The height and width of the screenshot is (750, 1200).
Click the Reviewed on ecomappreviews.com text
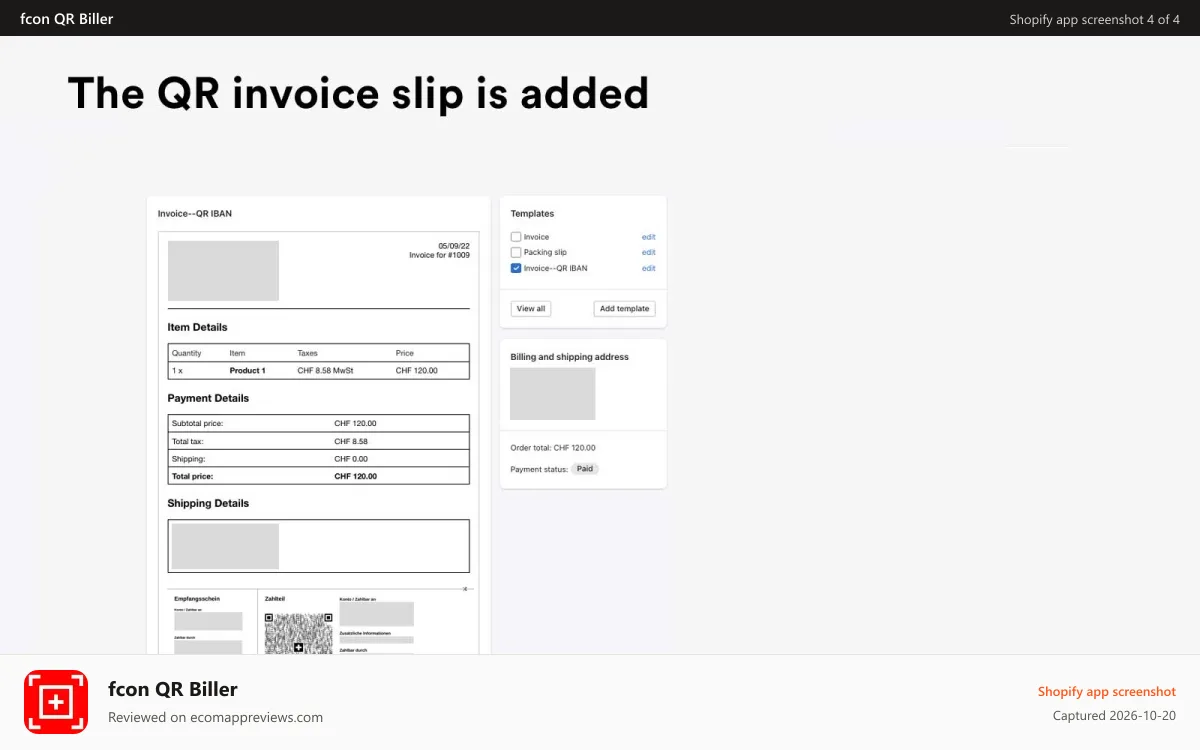pyautogui.click(x=215, y=717)
